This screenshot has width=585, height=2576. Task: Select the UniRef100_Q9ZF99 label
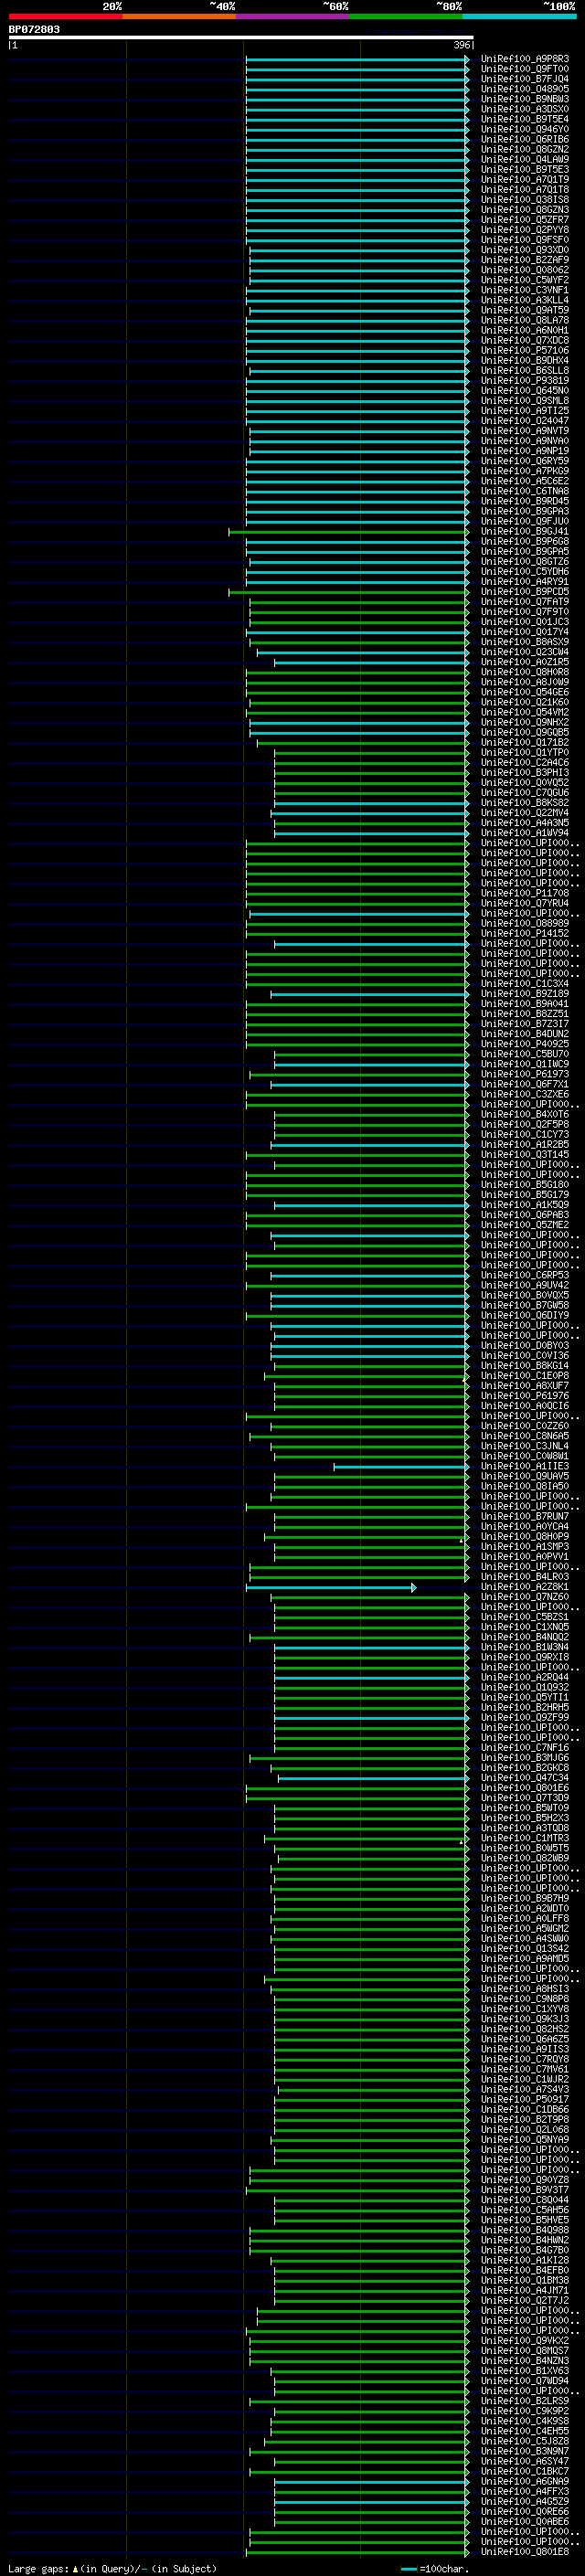pos(525,1718)
